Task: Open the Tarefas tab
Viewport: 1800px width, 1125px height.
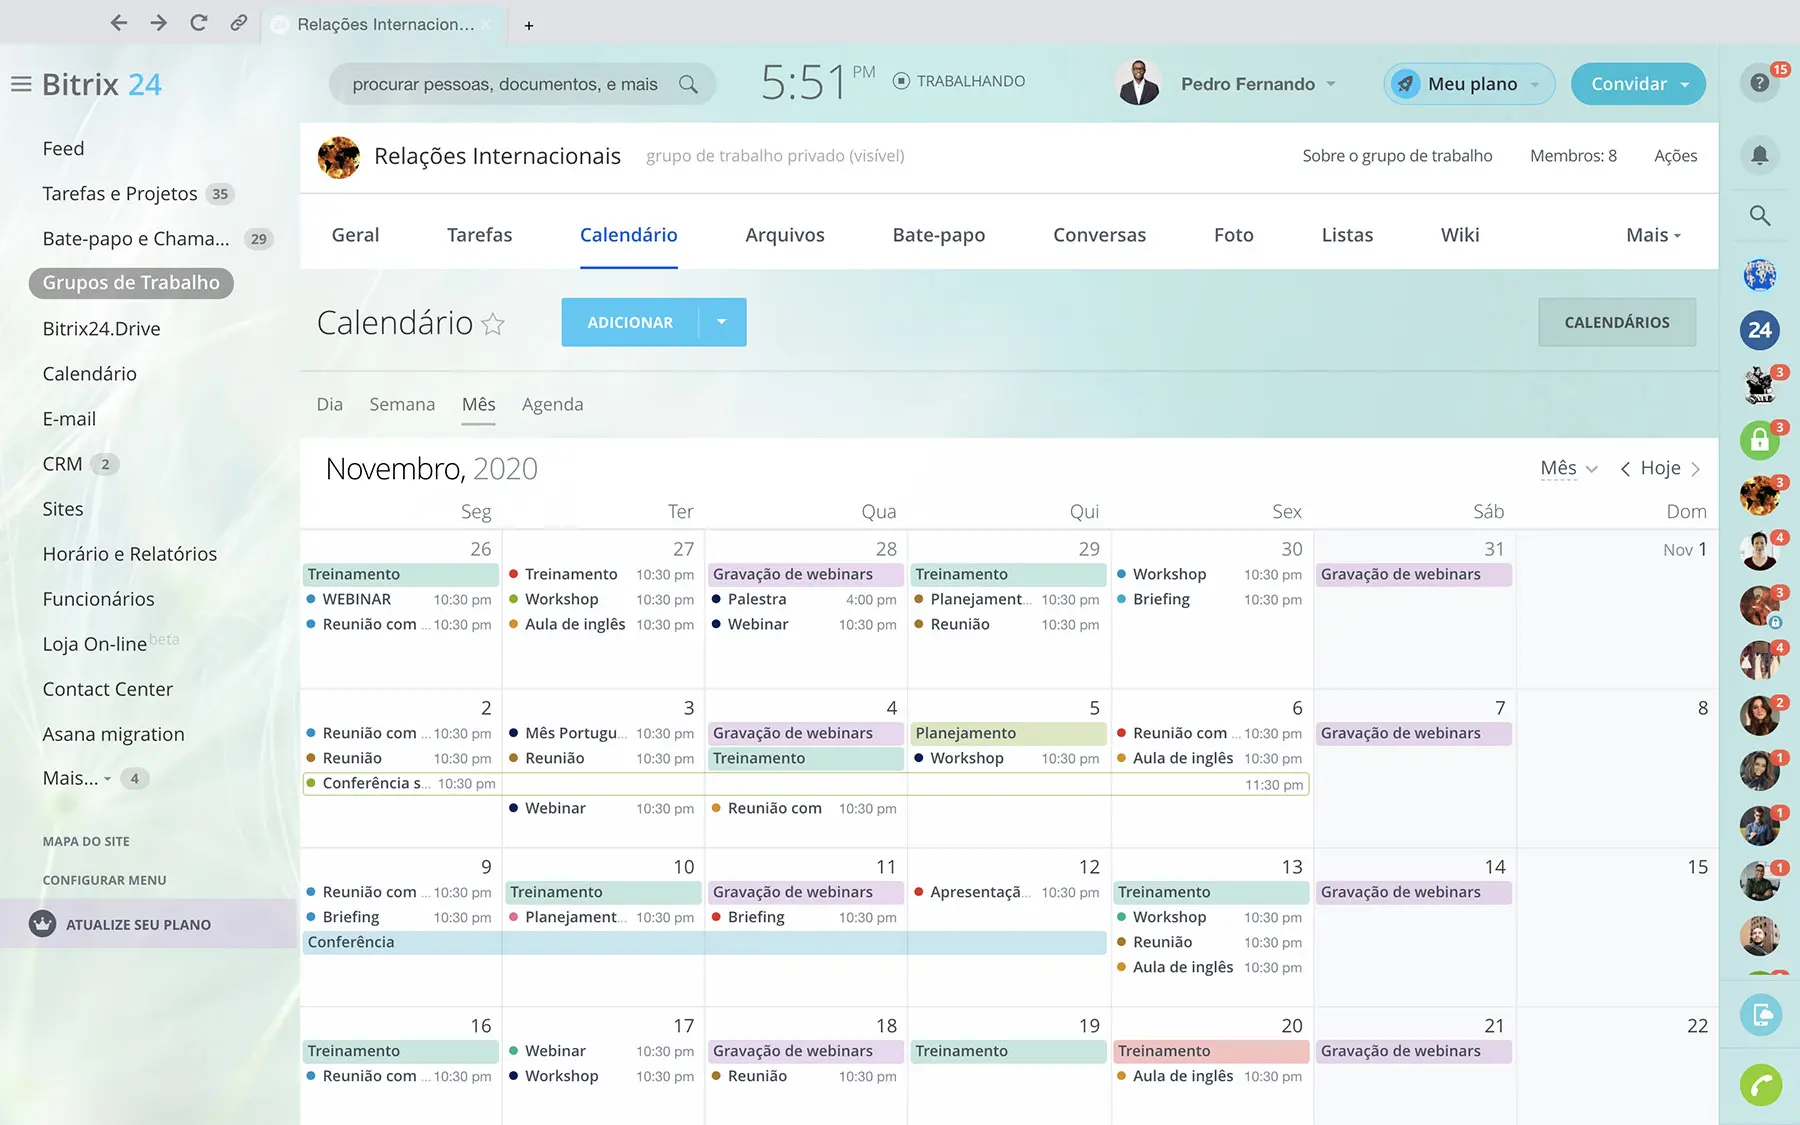Action: (x=479, y=235)
